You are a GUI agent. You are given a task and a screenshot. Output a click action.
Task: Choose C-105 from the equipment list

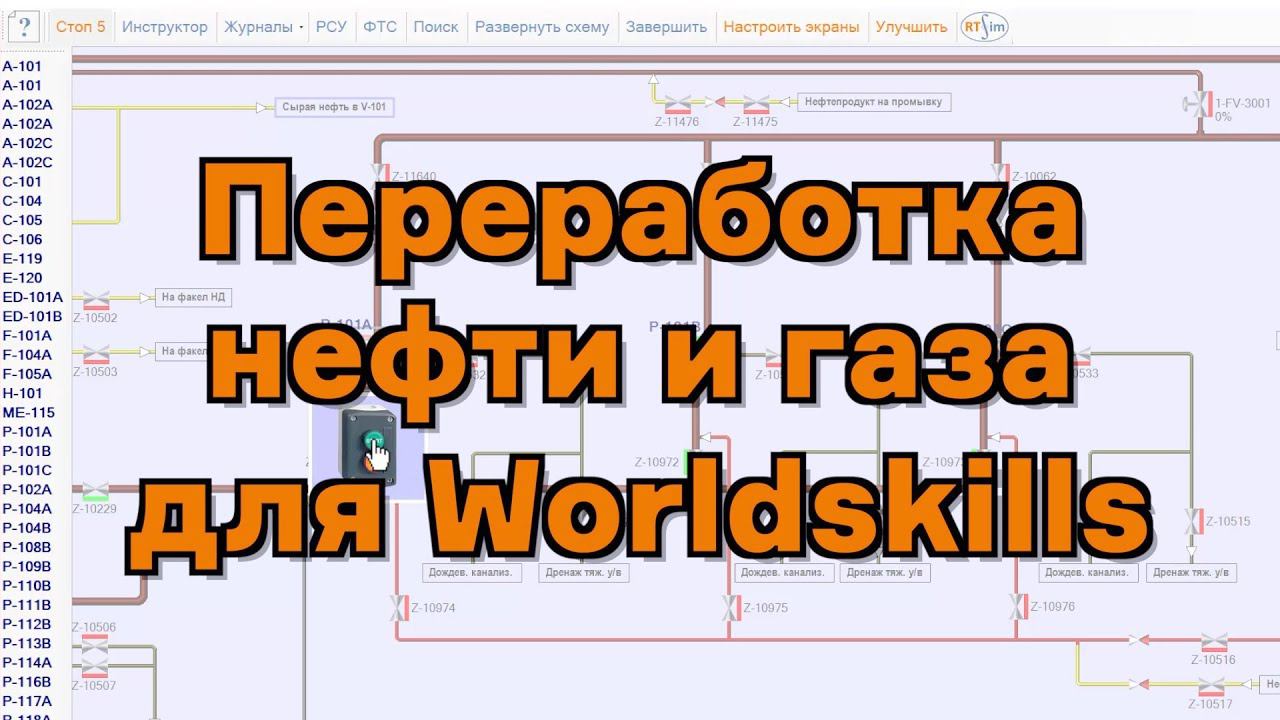[22, 220]
